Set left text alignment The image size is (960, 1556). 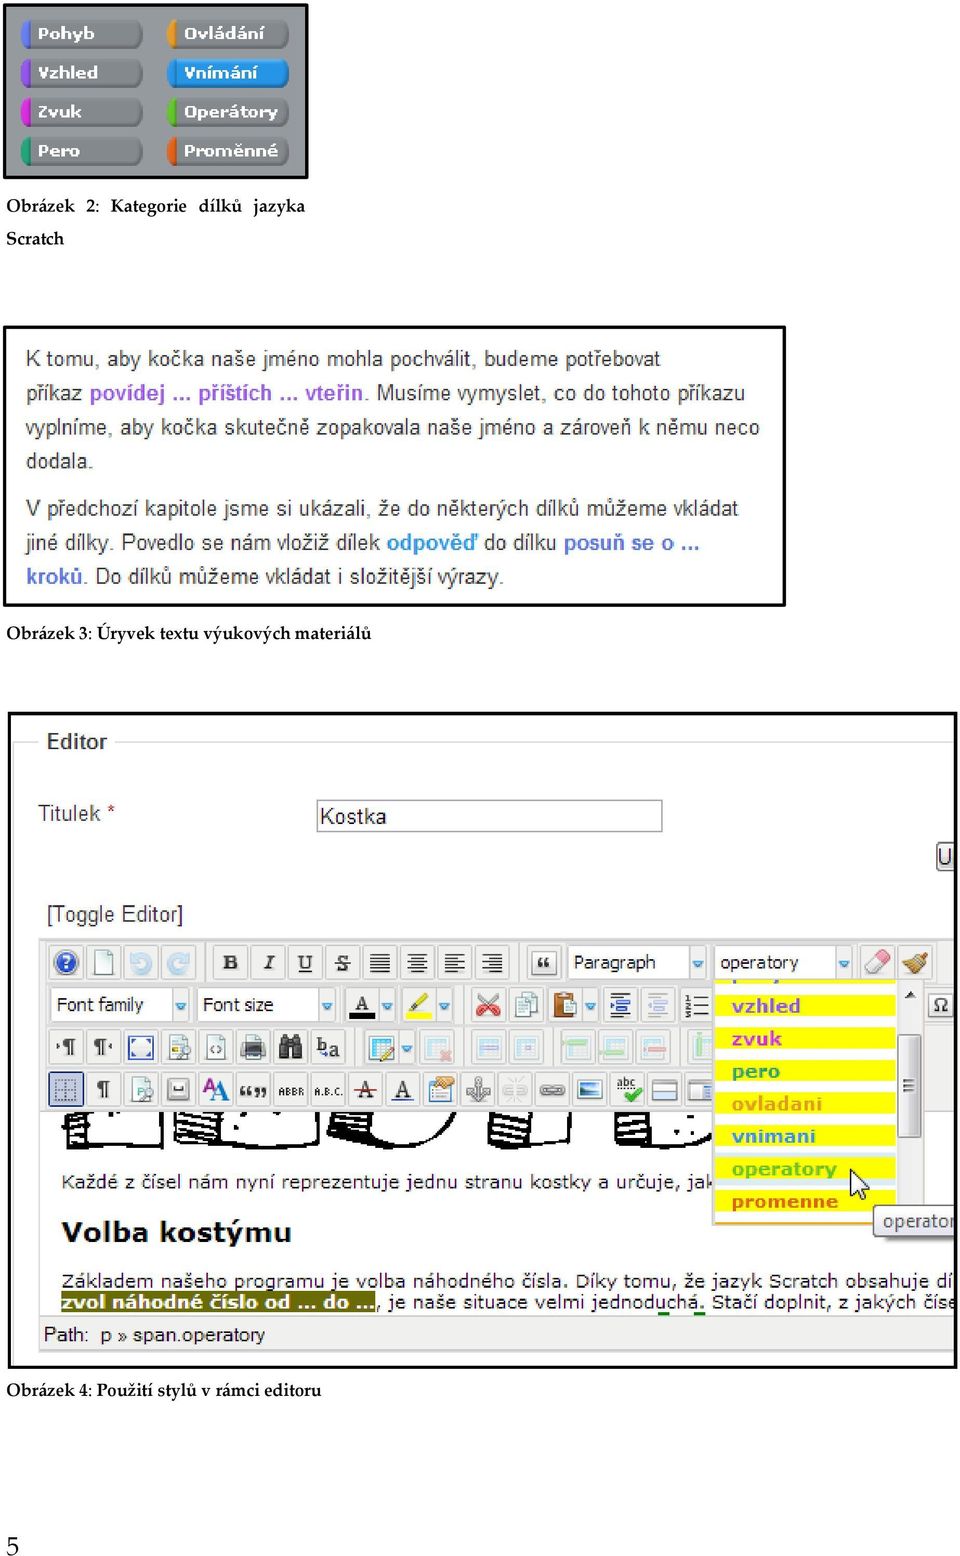click(454, 962)
